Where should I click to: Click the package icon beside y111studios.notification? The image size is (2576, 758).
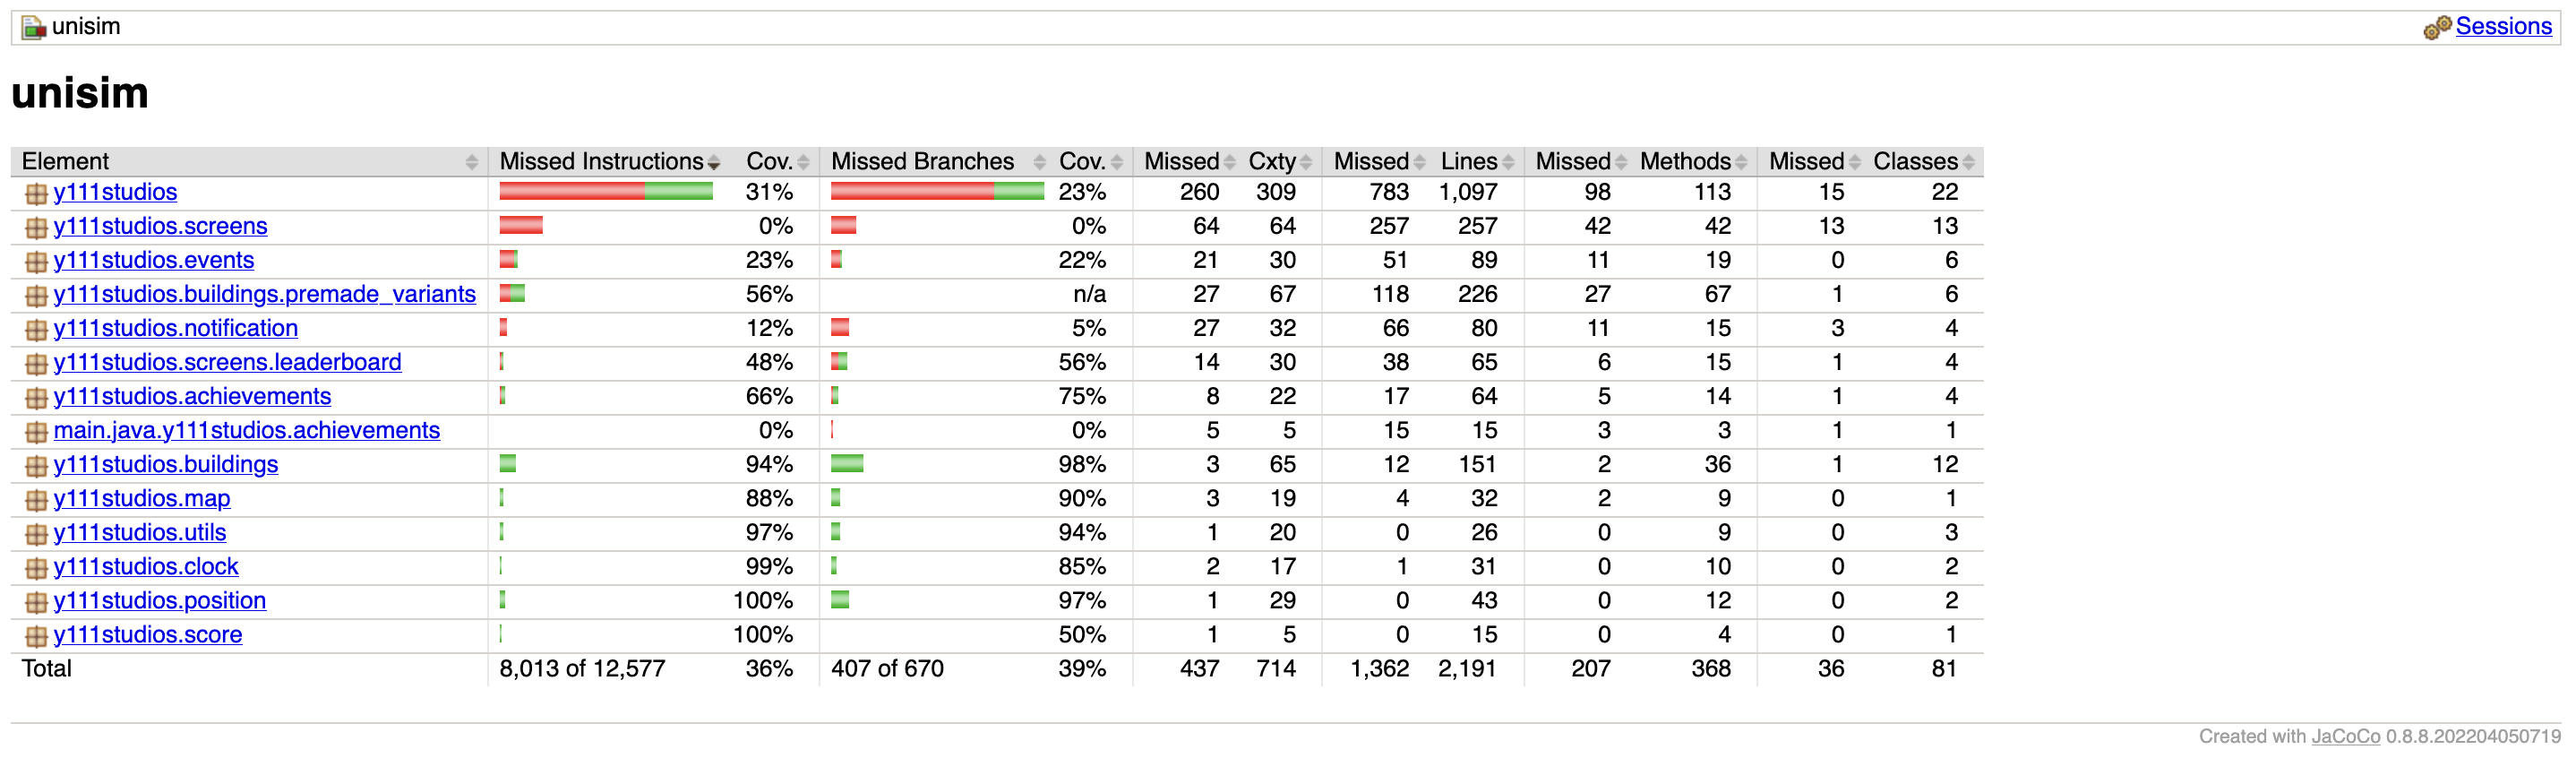[36, 329]
